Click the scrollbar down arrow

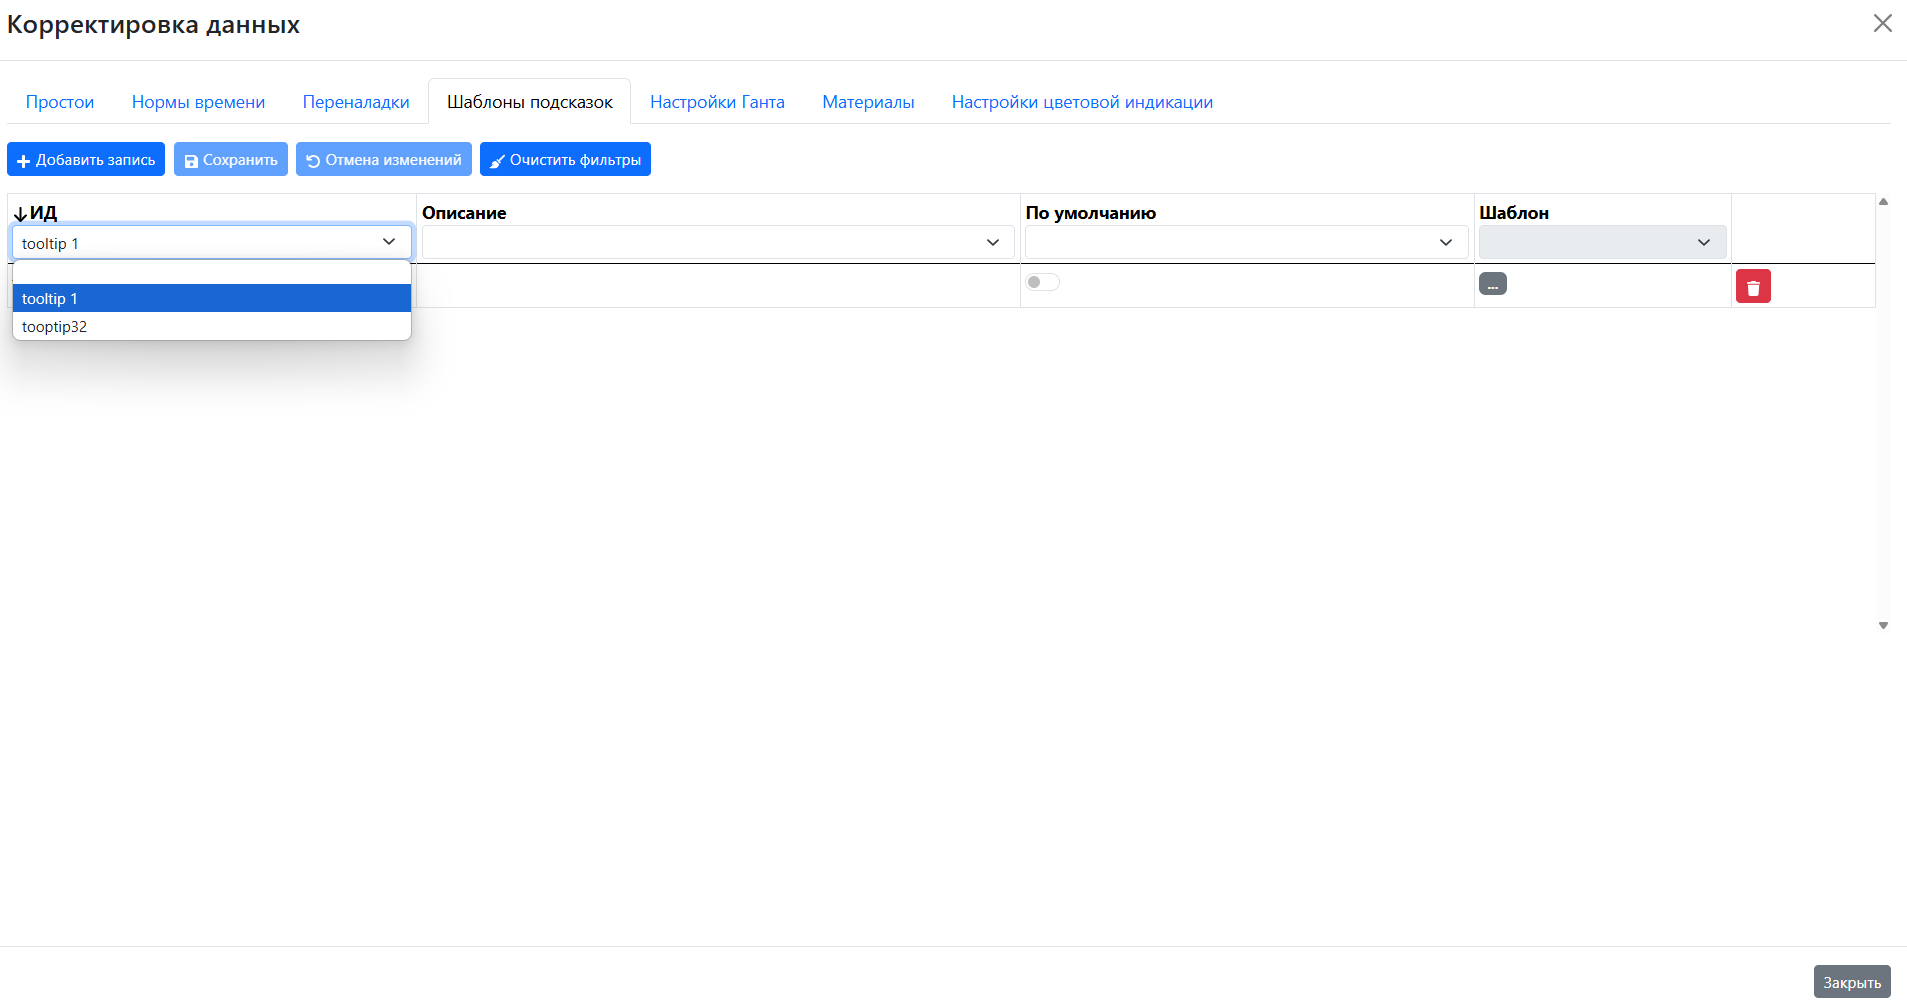[1883, 626]
